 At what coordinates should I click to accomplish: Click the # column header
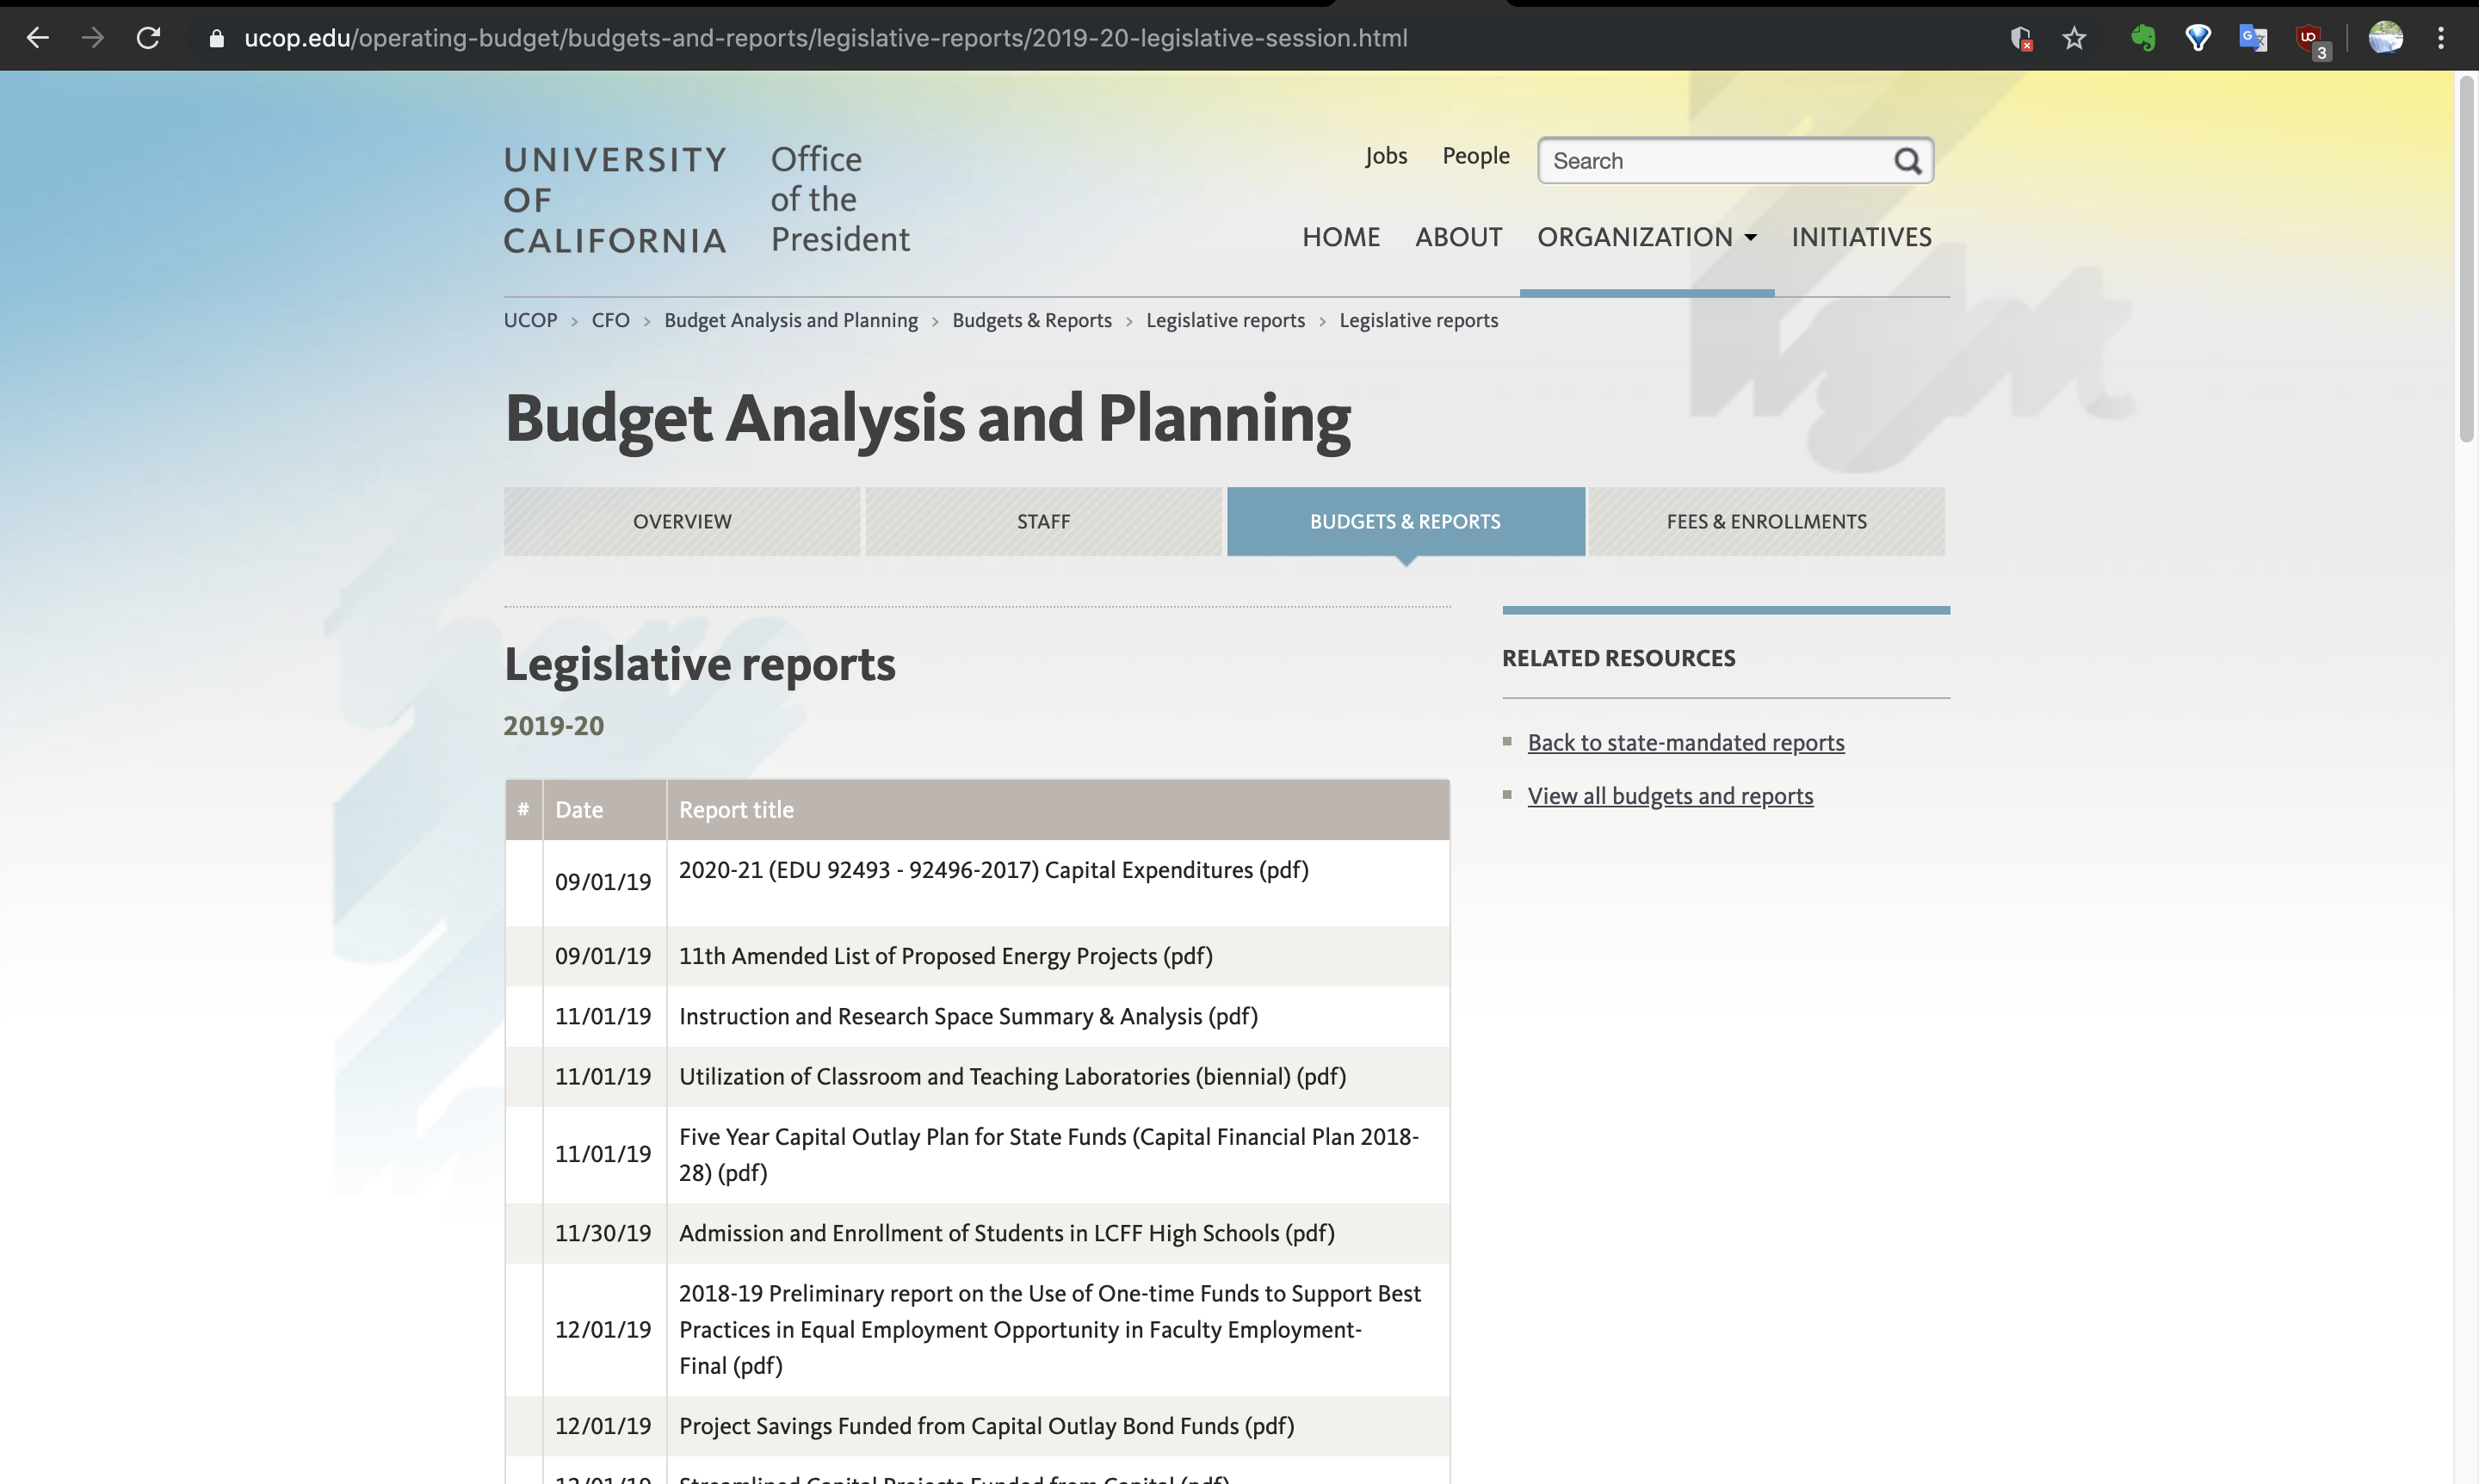tap(523, 809)
